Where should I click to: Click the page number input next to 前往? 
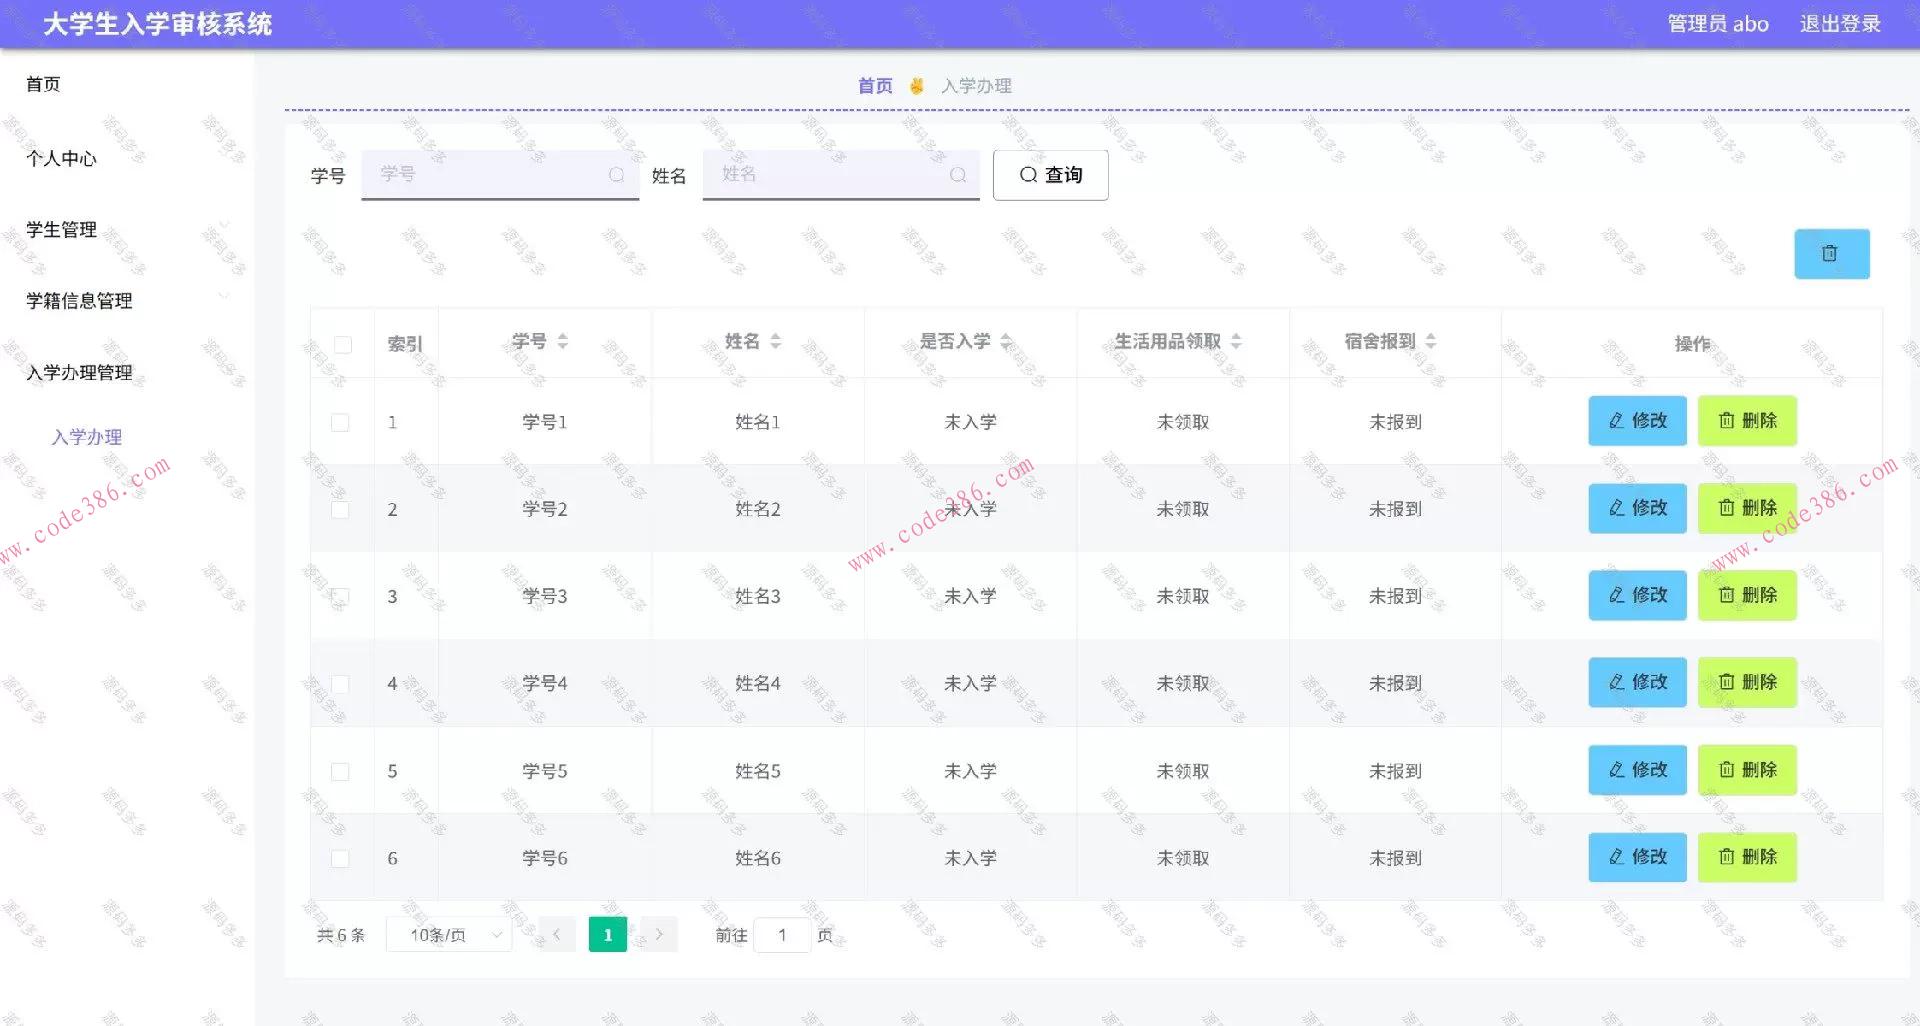click(783, 934)
